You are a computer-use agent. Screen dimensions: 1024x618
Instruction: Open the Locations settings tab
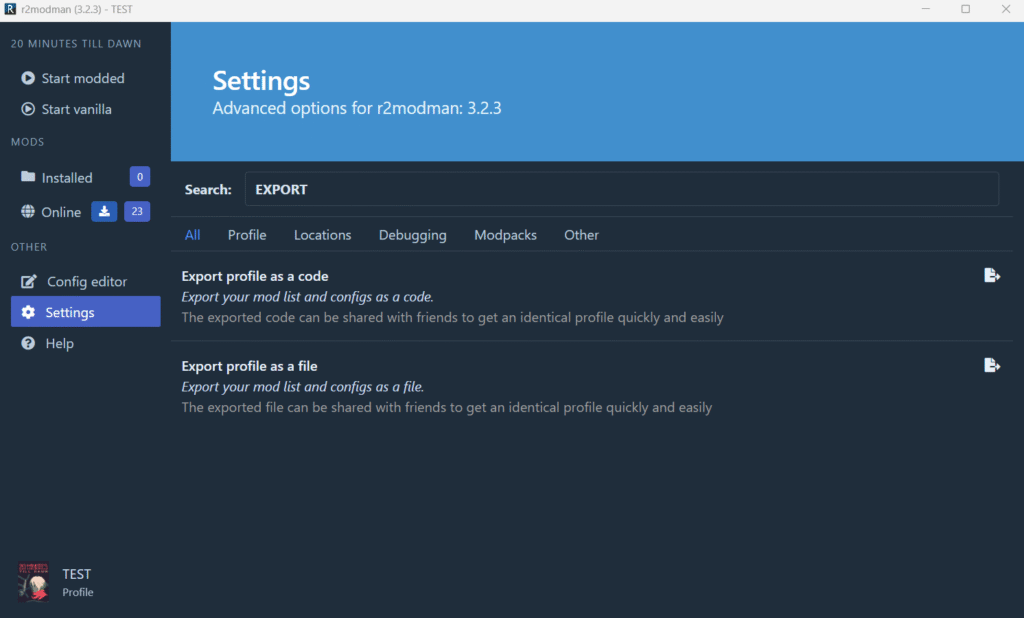(322, 235)
